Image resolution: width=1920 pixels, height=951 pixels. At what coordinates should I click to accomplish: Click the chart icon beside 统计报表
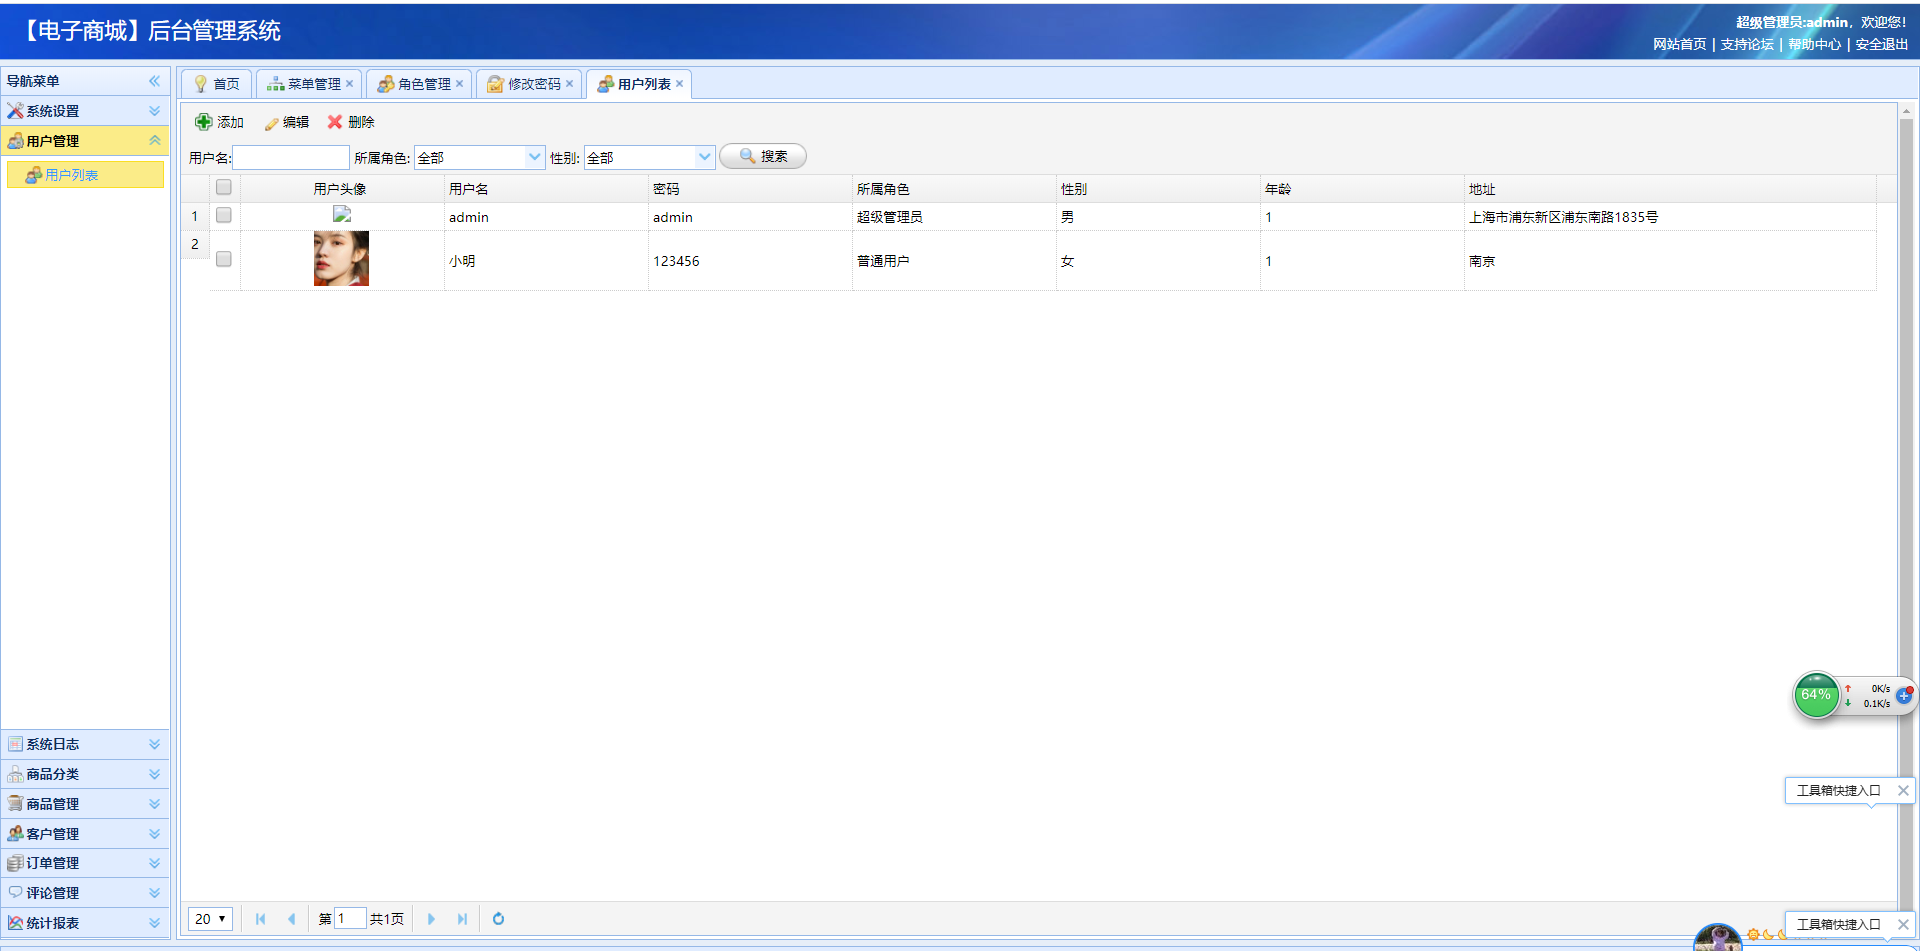[x=15, y=923]
